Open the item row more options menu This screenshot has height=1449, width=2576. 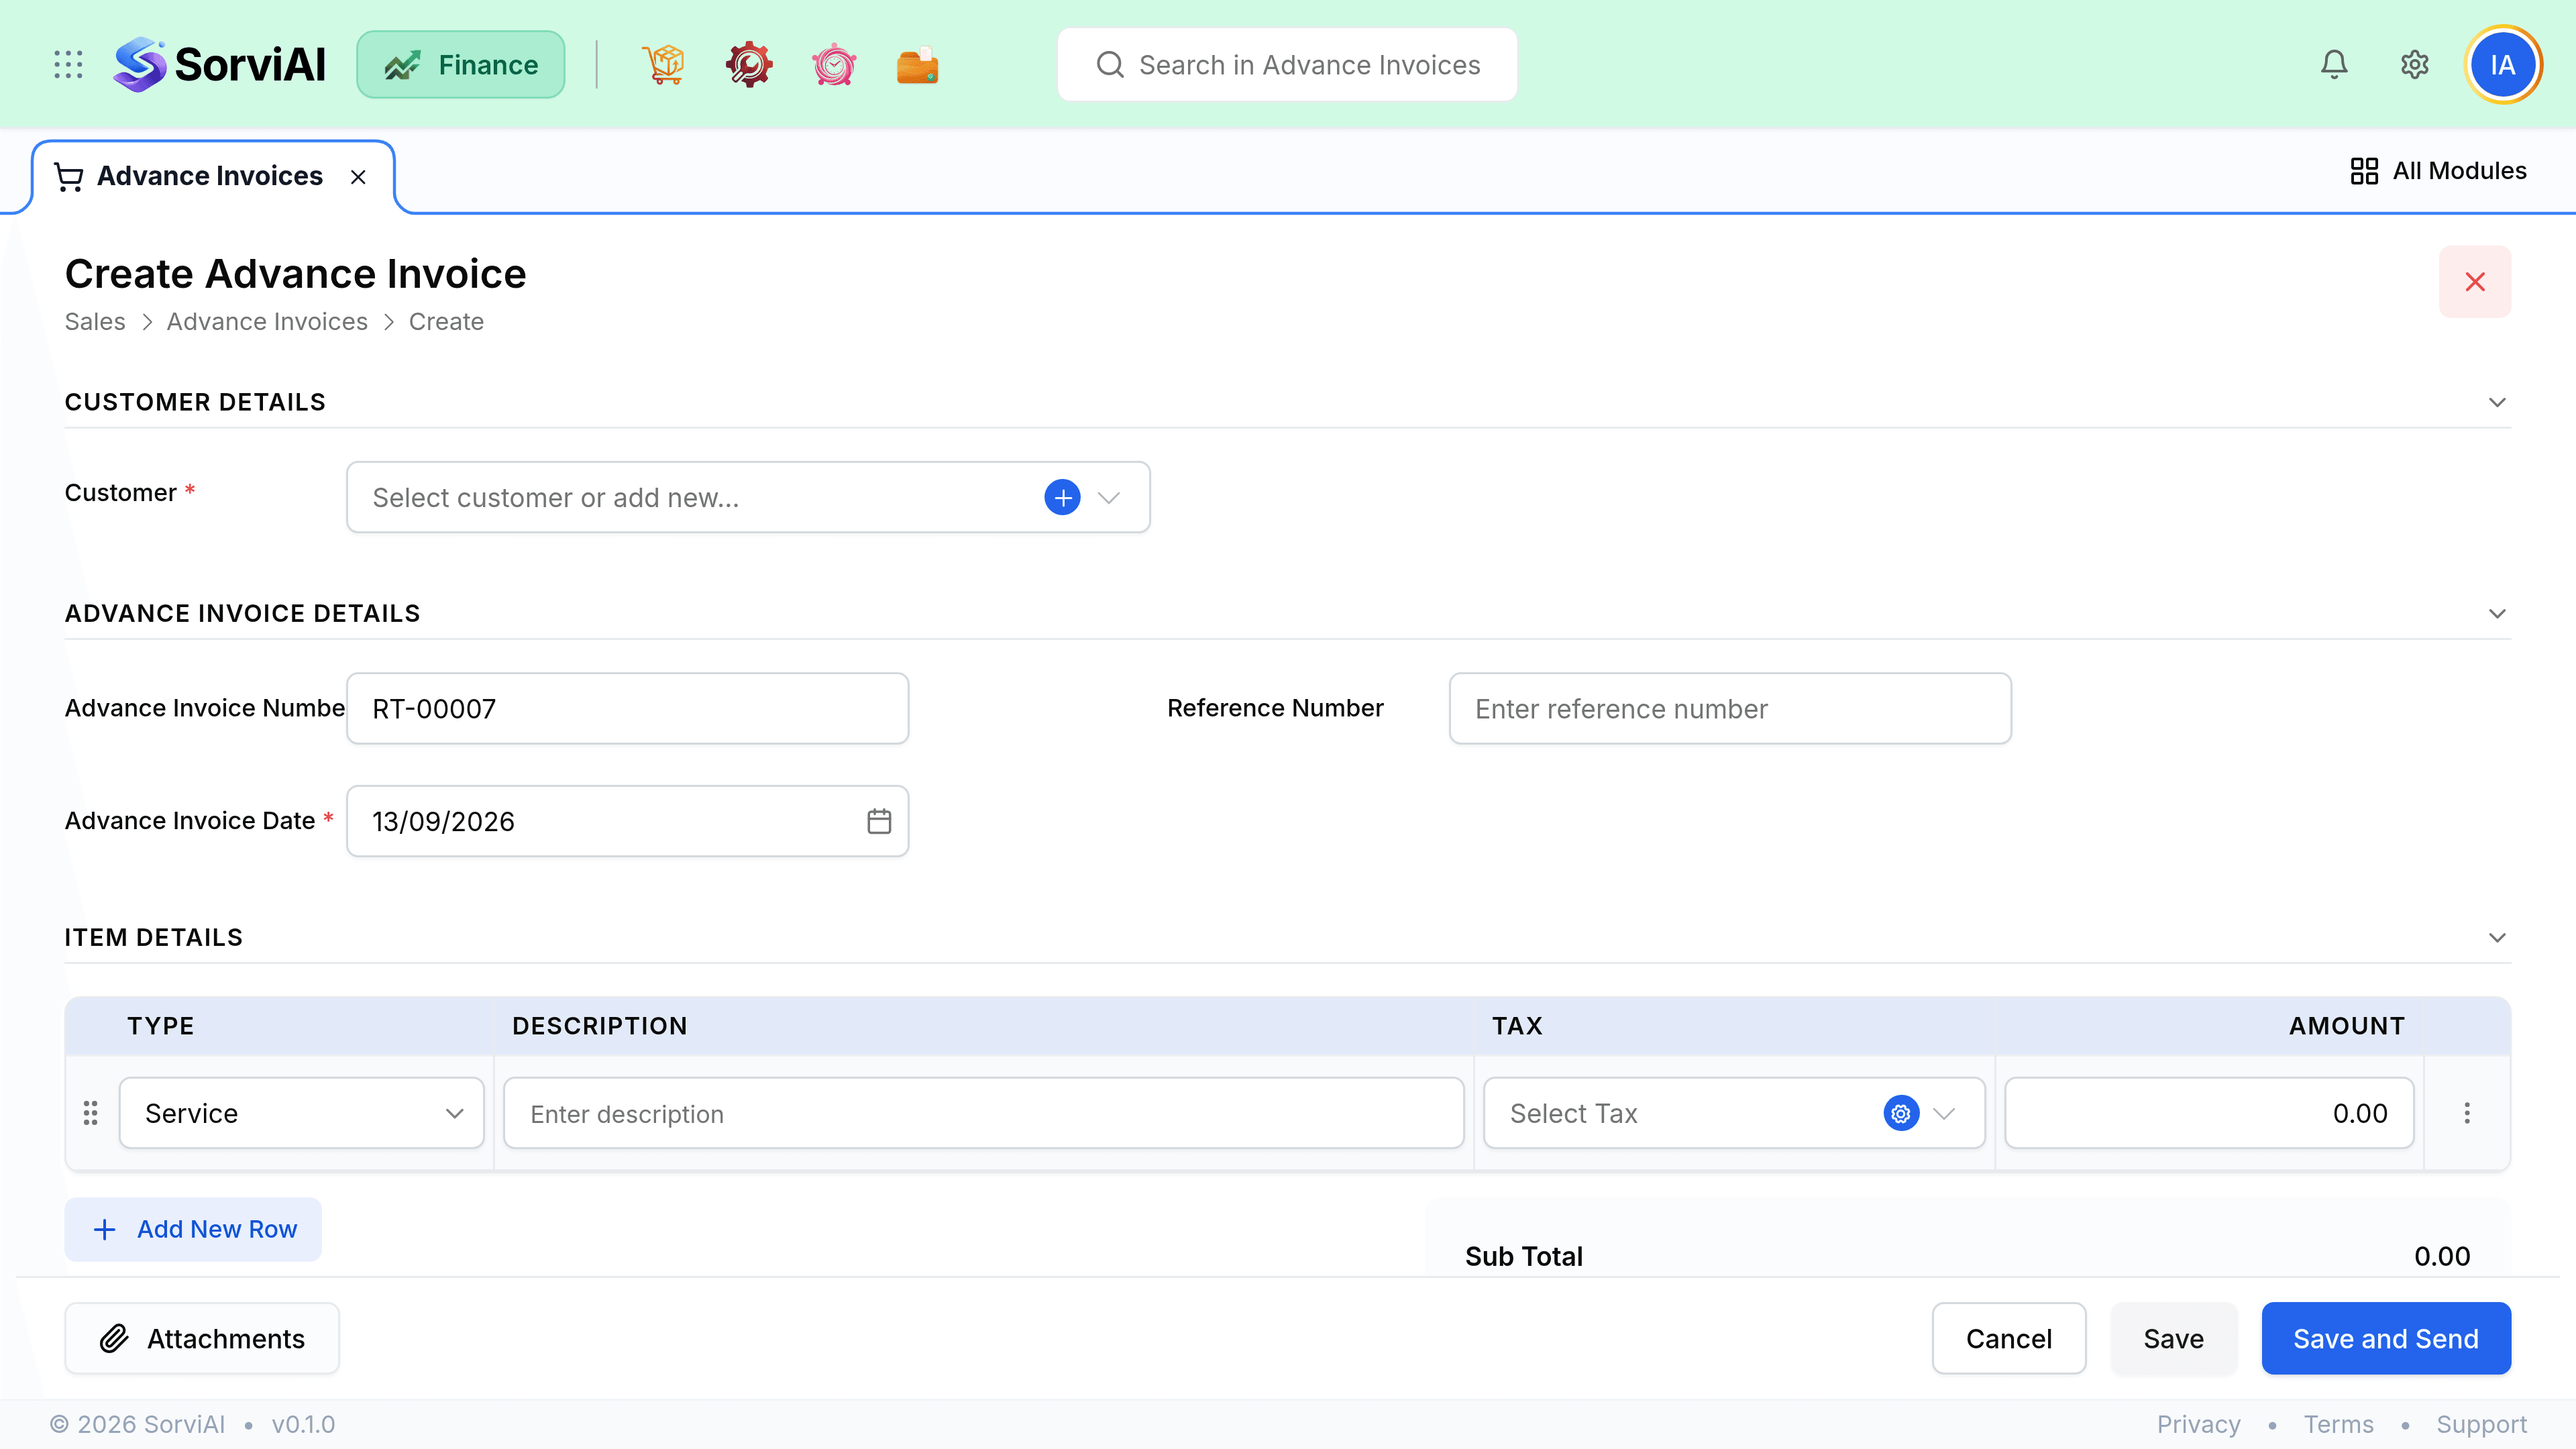pyautogui.click(x=2467, y=1113)
